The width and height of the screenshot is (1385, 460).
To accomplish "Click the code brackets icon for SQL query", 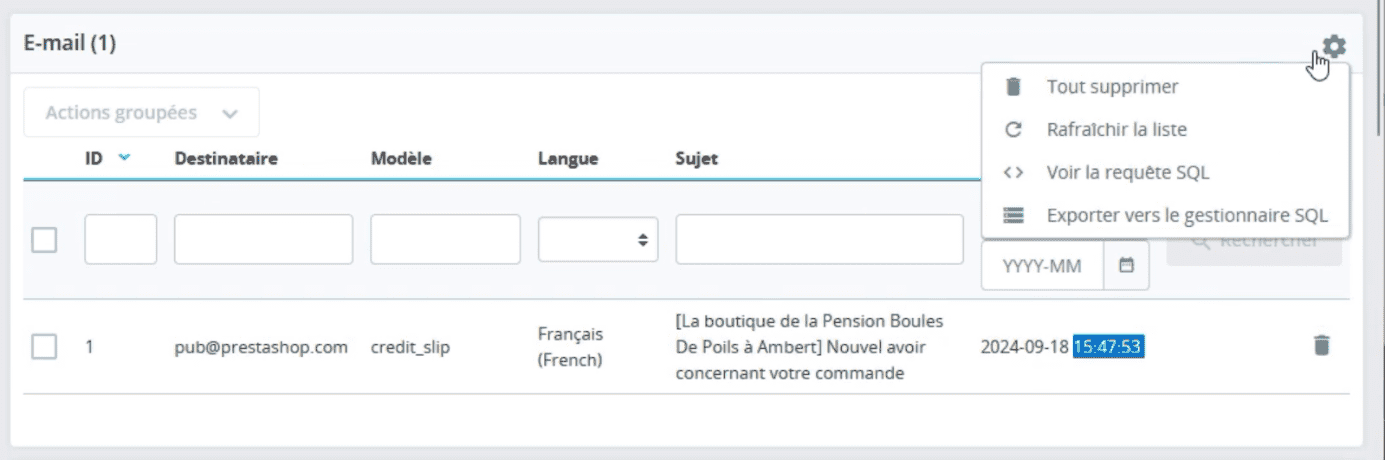I will (1014, 172).
